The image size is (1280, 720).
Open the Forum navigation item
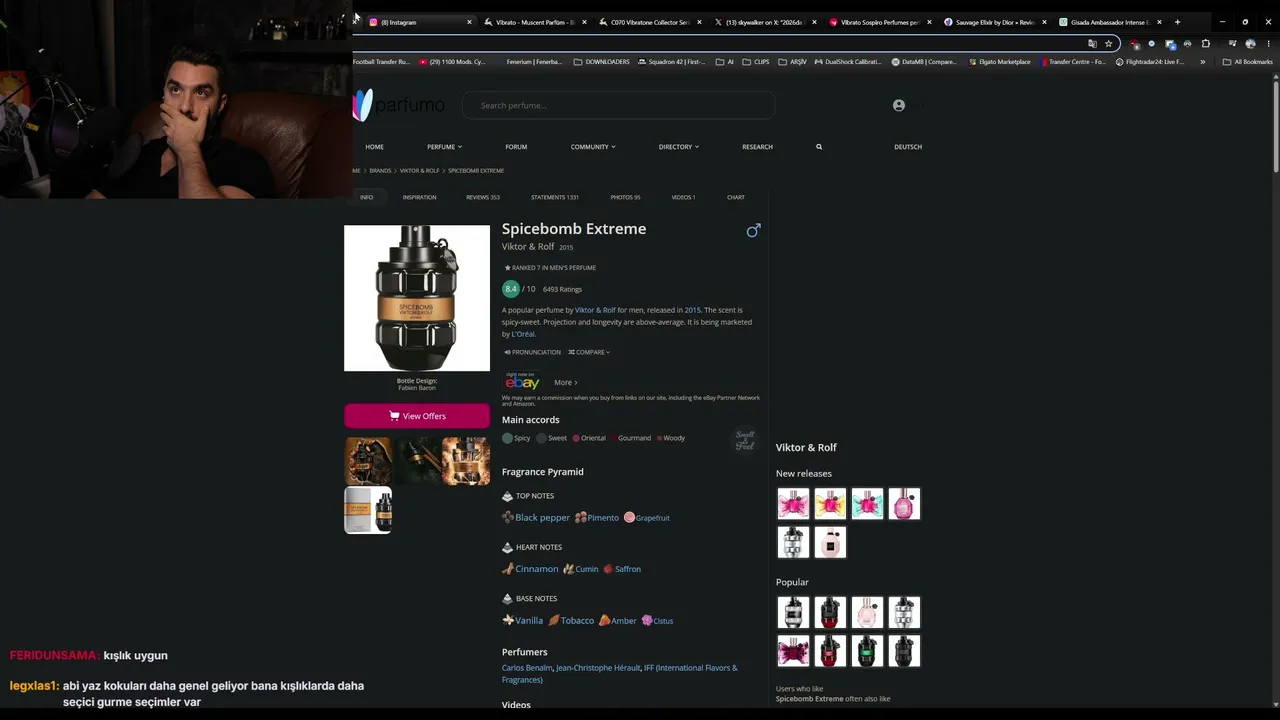click(x=516, y=147)
